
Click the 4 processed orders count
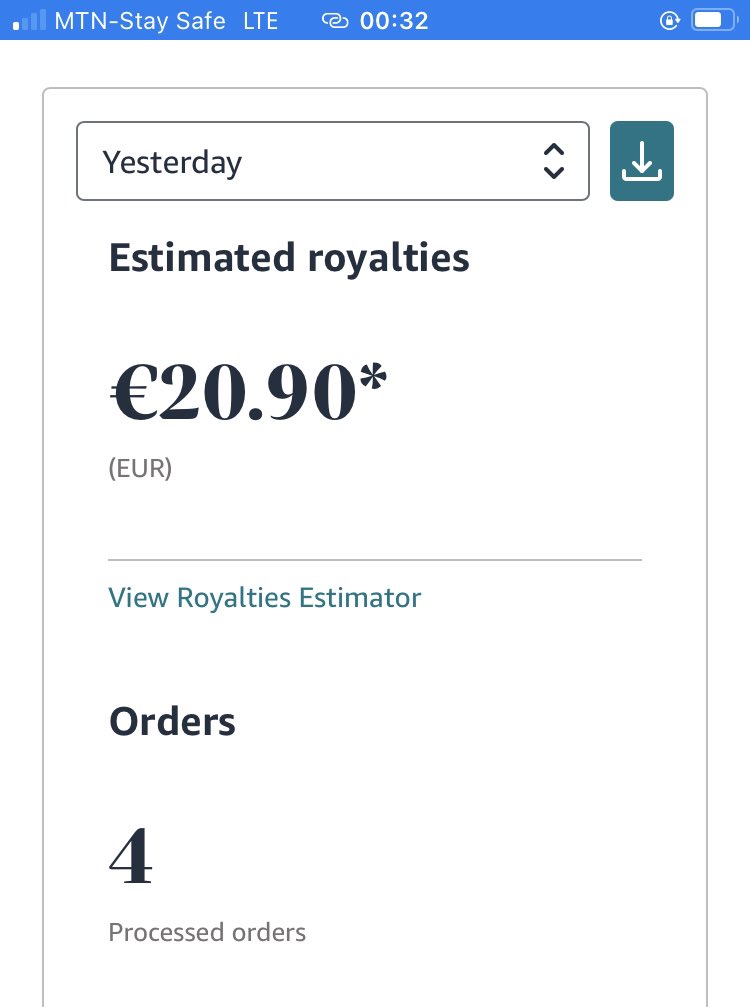(x=131, y=855)
